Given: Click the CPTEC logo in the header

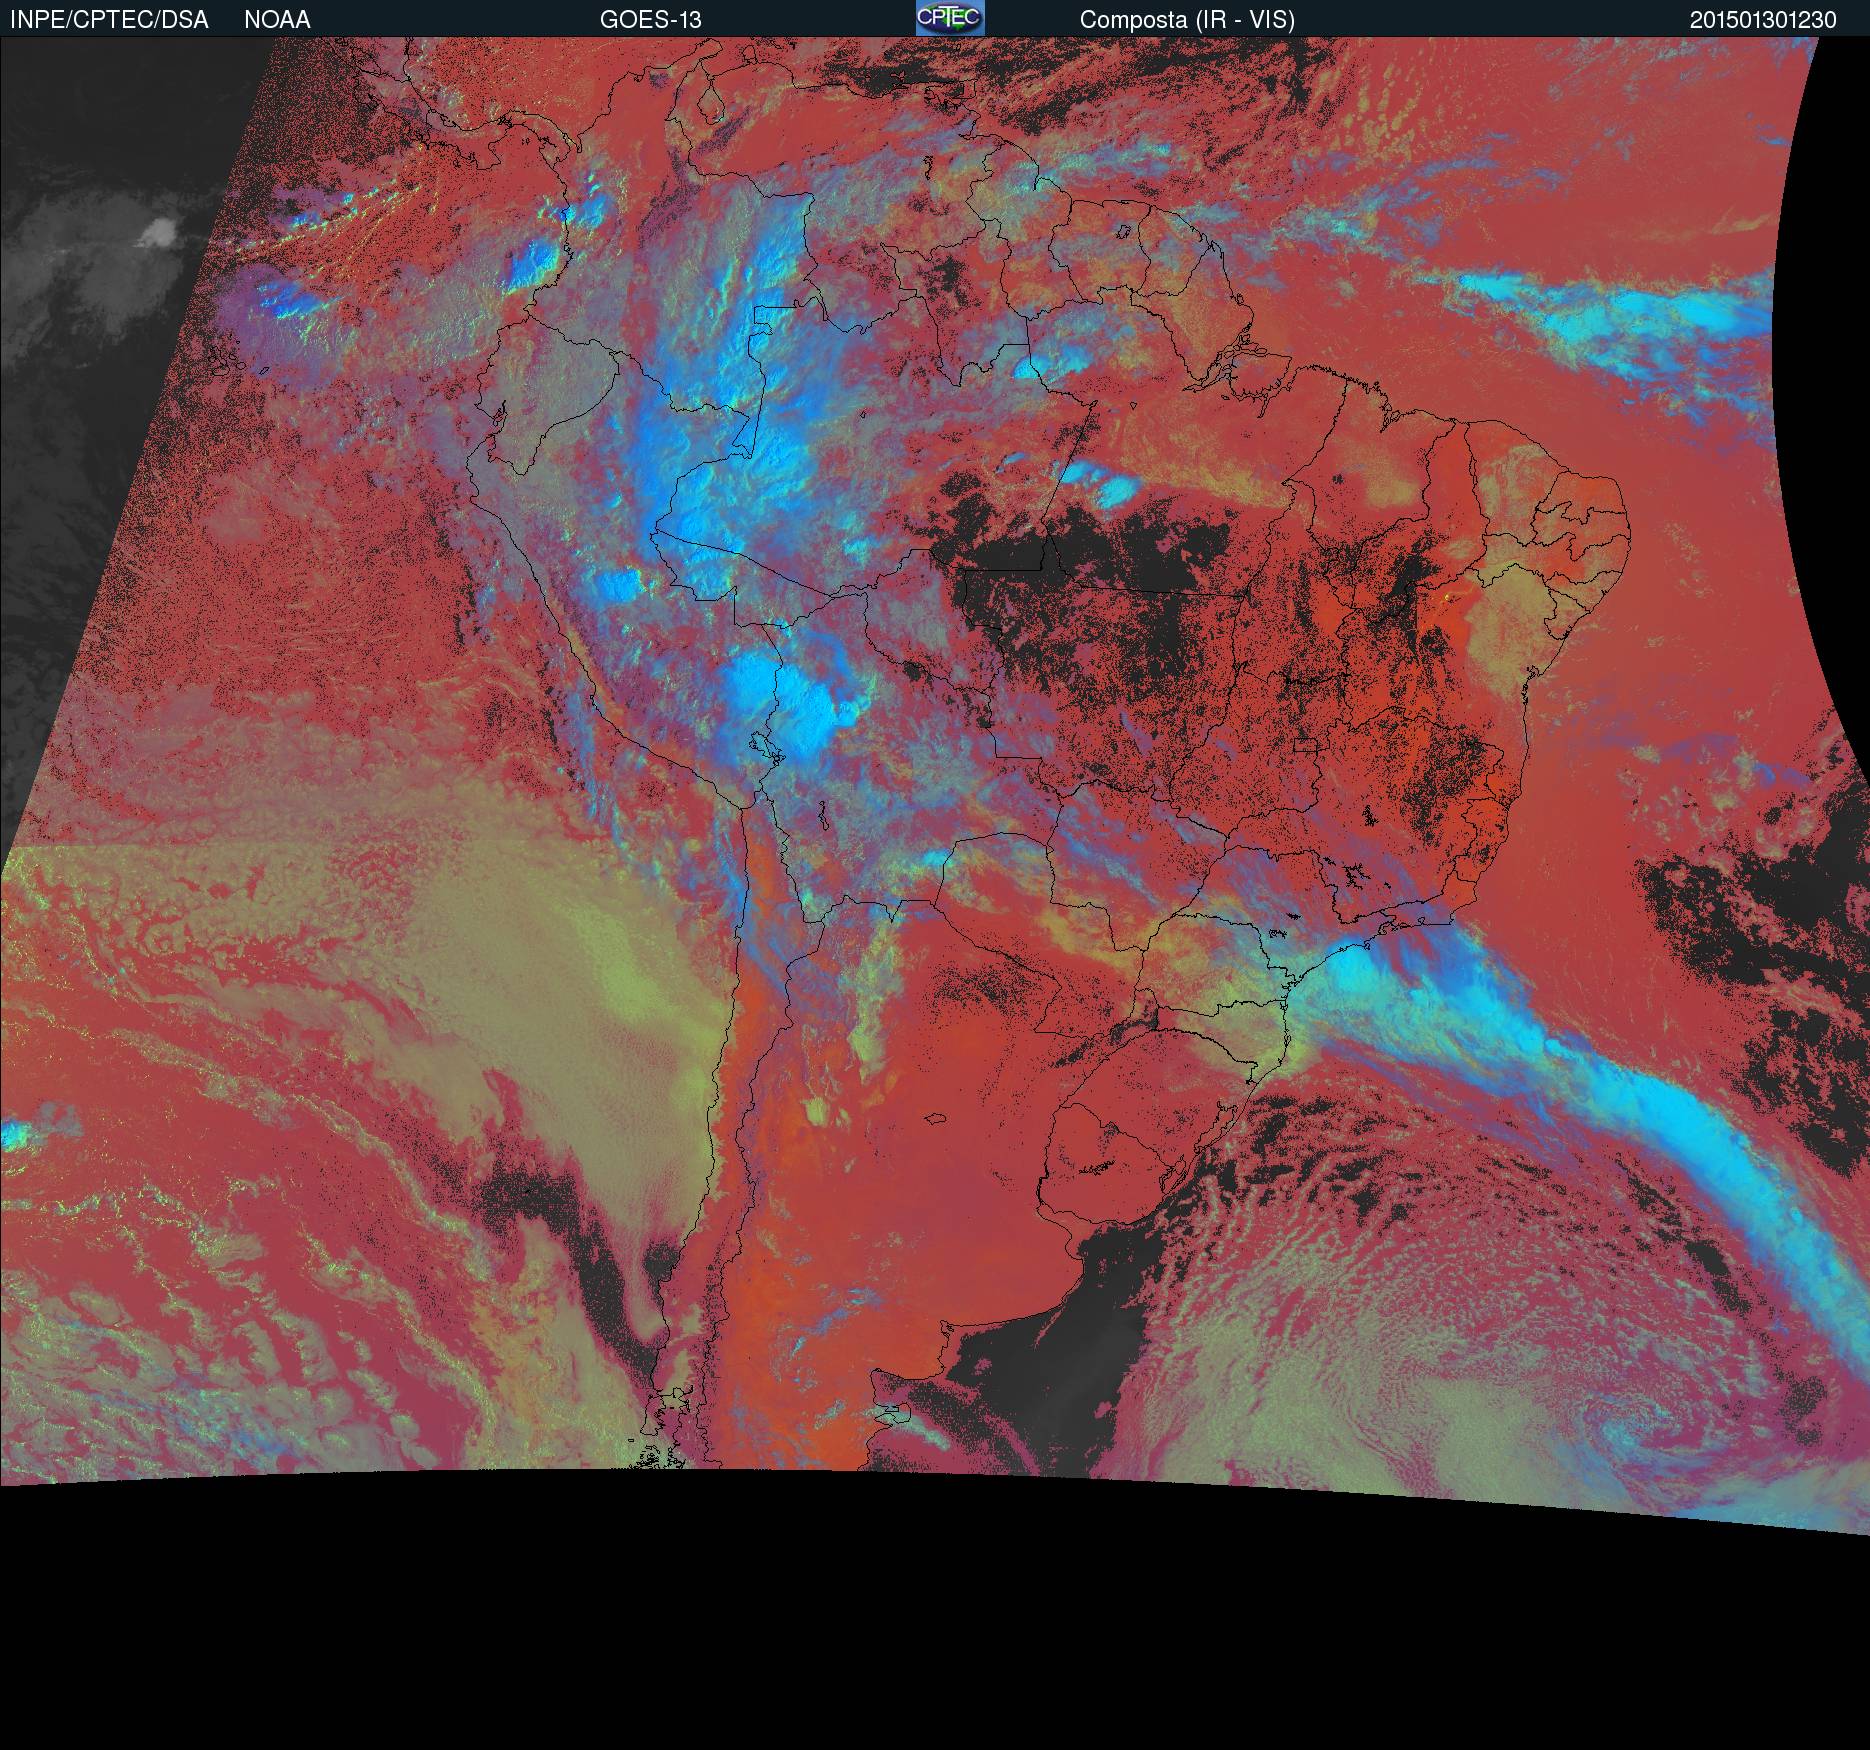Looking at the screenshot, I should pyautogui.click(x=950, y=18).
